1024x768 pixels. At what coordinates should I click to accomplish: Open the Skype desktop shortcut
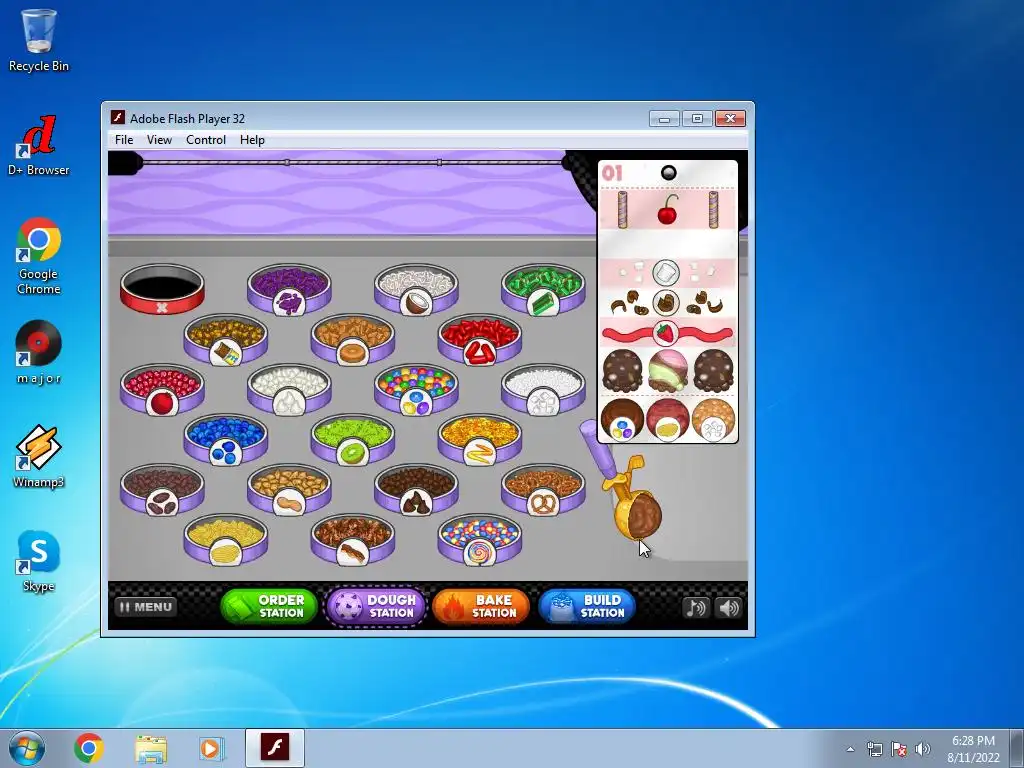point(39,560)
